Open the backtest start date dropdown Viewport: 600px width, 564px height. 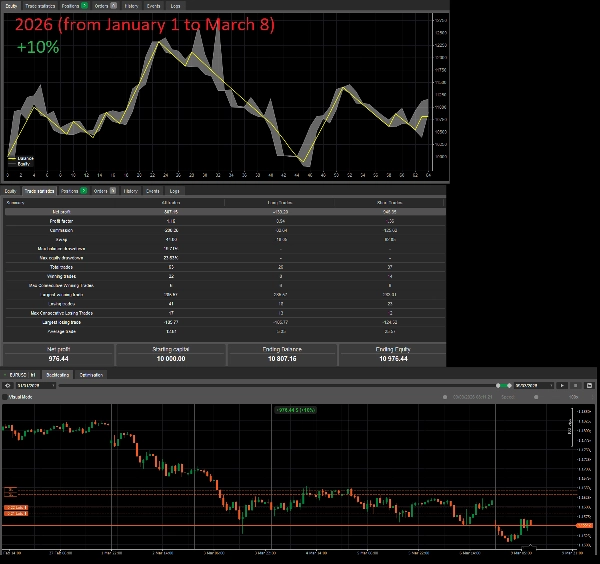(36, 385)
